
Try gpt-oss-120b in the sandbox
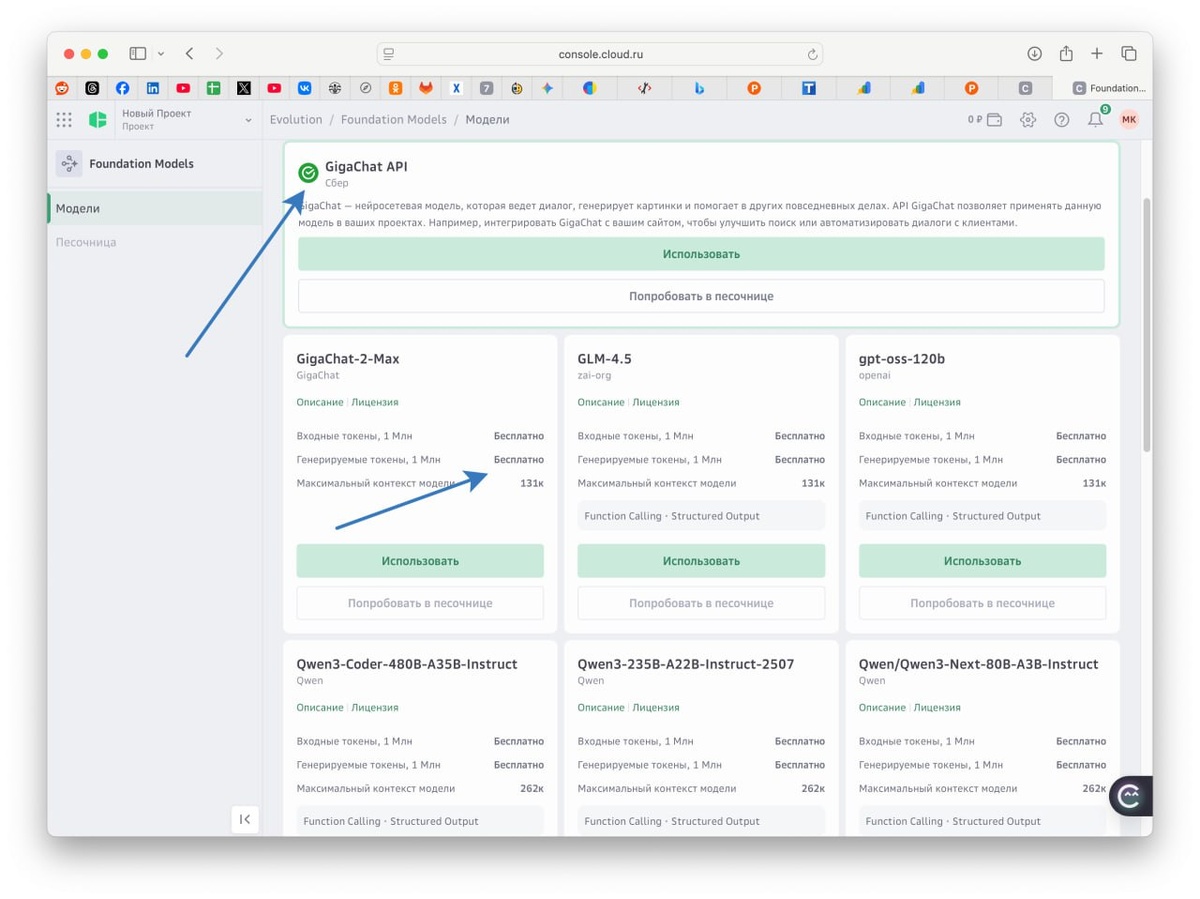coord(982,603)
